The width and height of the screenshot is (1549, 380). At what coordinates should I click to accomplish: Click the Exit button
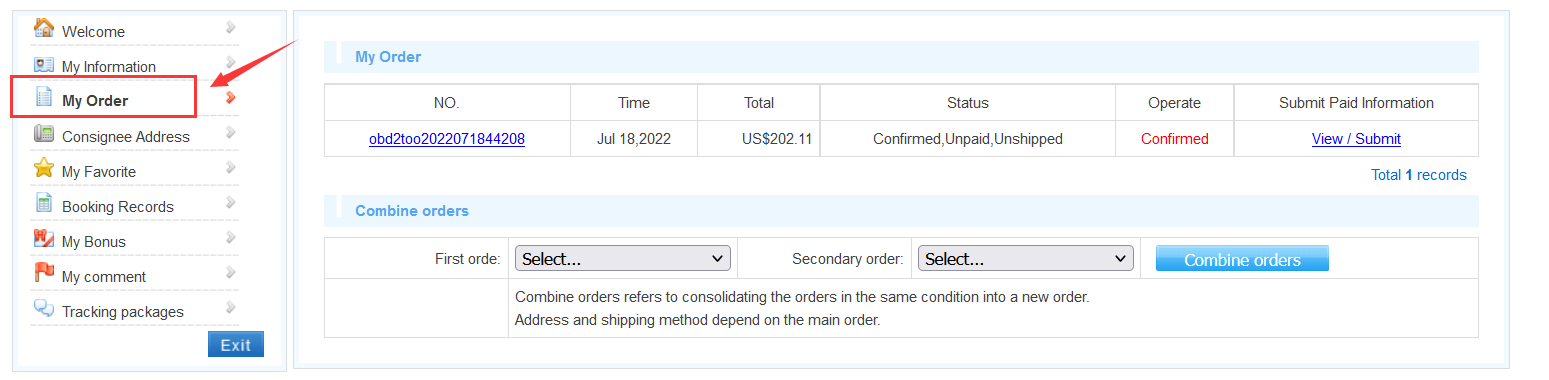click(x=236, y=344)
